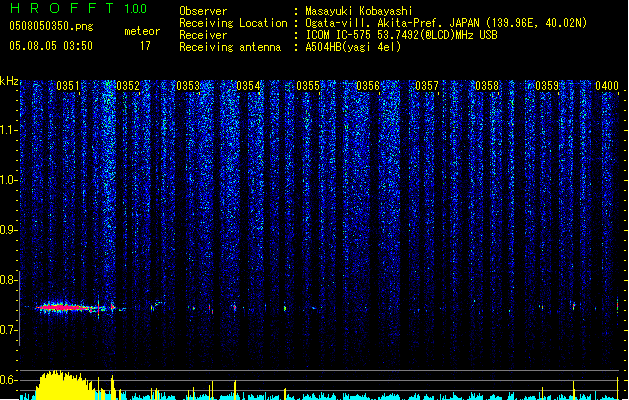629x400 pixels.
Task: Click the 0.7 kHz axis label
Action: (8, 330)
